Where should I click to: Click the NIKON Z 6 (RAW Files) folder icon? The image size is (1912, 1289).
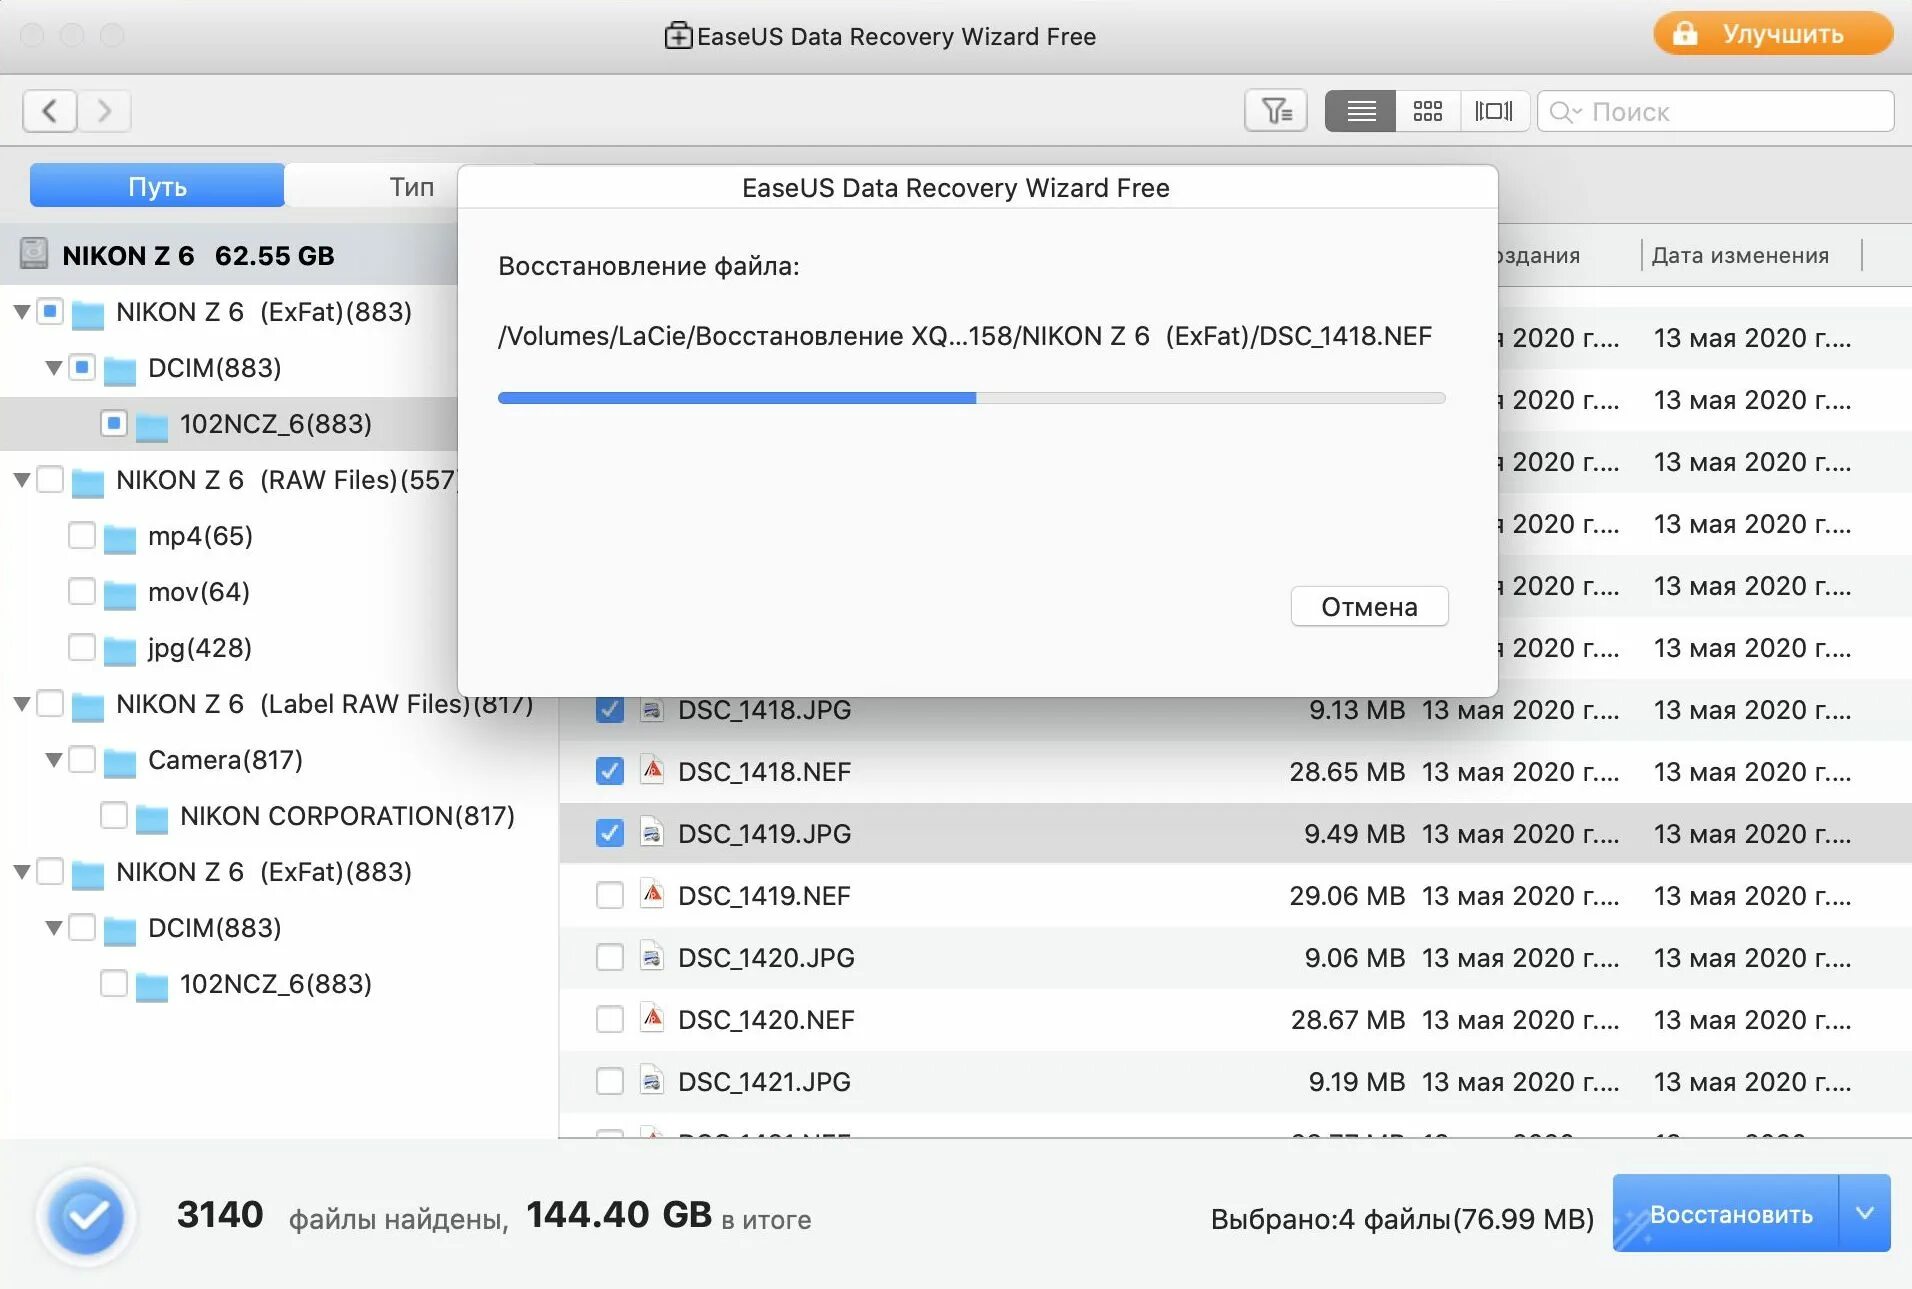(x=88, y=482)
